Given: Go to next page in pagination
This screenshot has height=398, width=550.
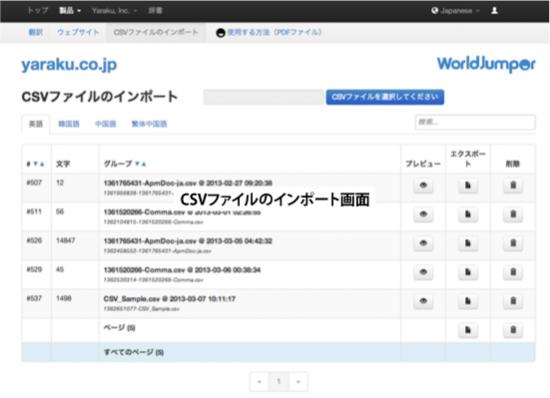Looking at the screenshot, I should pos(299,381).
